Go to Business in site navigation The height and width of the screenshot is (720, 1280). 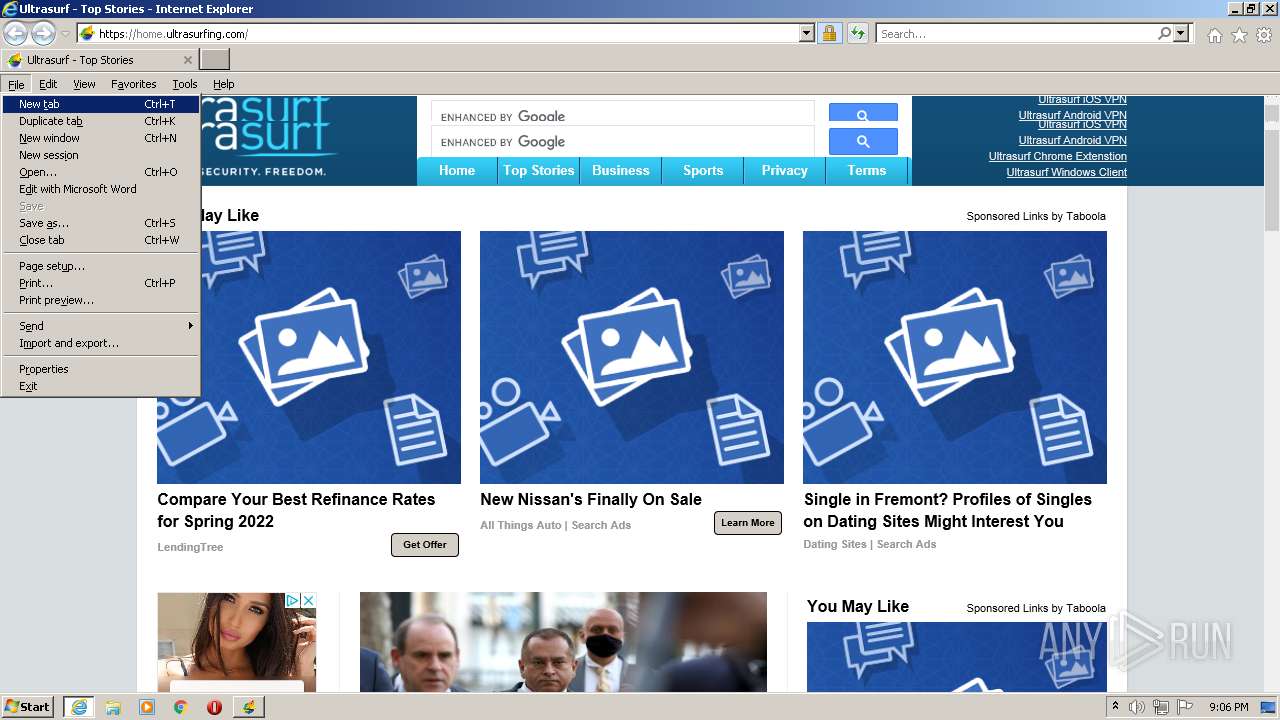[x=621, y=171]
